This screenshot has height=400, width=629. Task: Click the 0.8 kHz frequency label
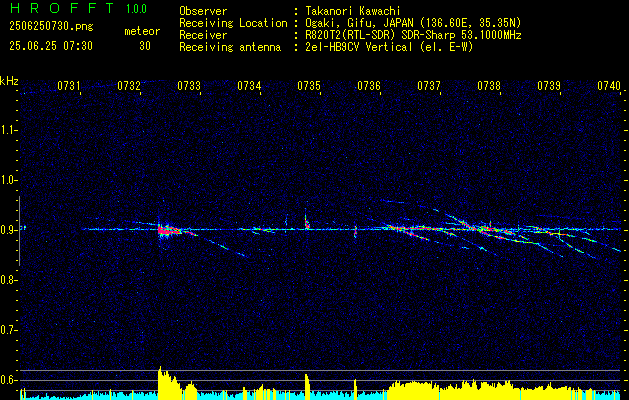click(x=7, y=280)
